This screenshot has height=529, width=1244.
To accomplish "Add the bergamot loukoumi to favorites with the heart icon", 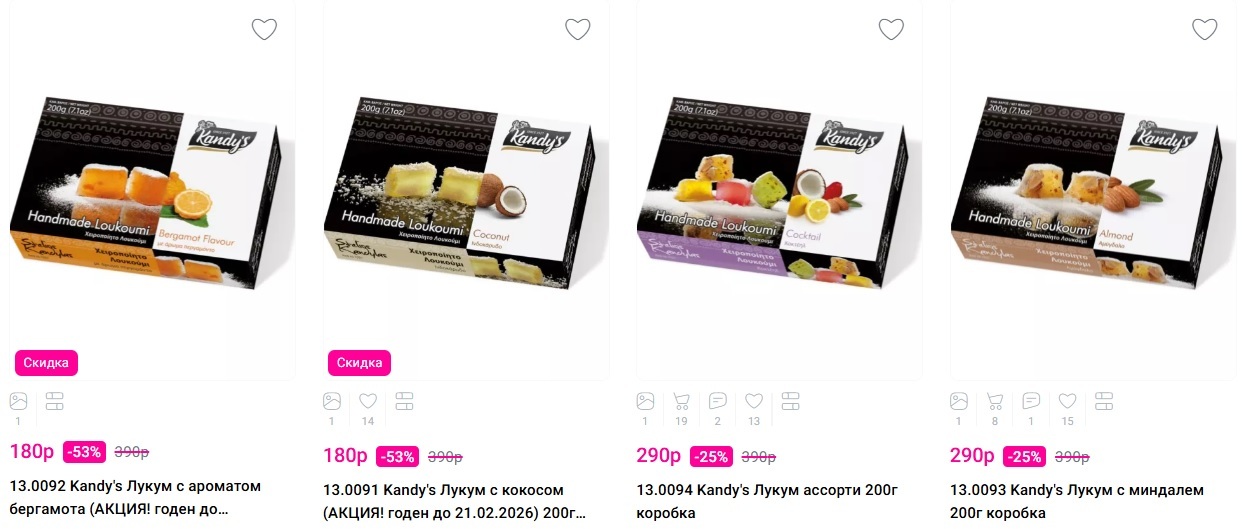I will click(x=264, y=29).
